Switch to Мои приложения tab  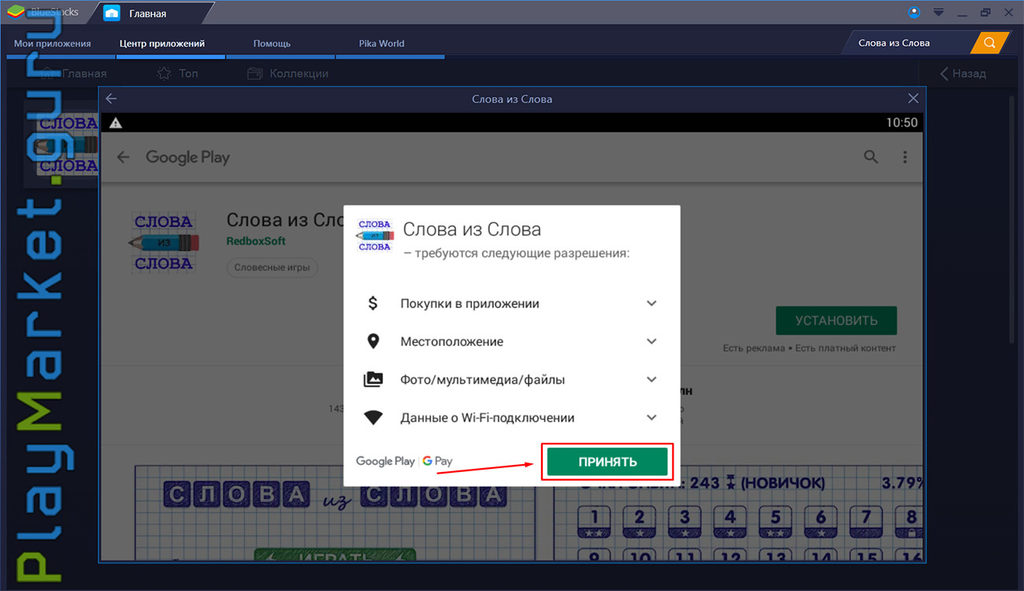click(x=52, y=44)
